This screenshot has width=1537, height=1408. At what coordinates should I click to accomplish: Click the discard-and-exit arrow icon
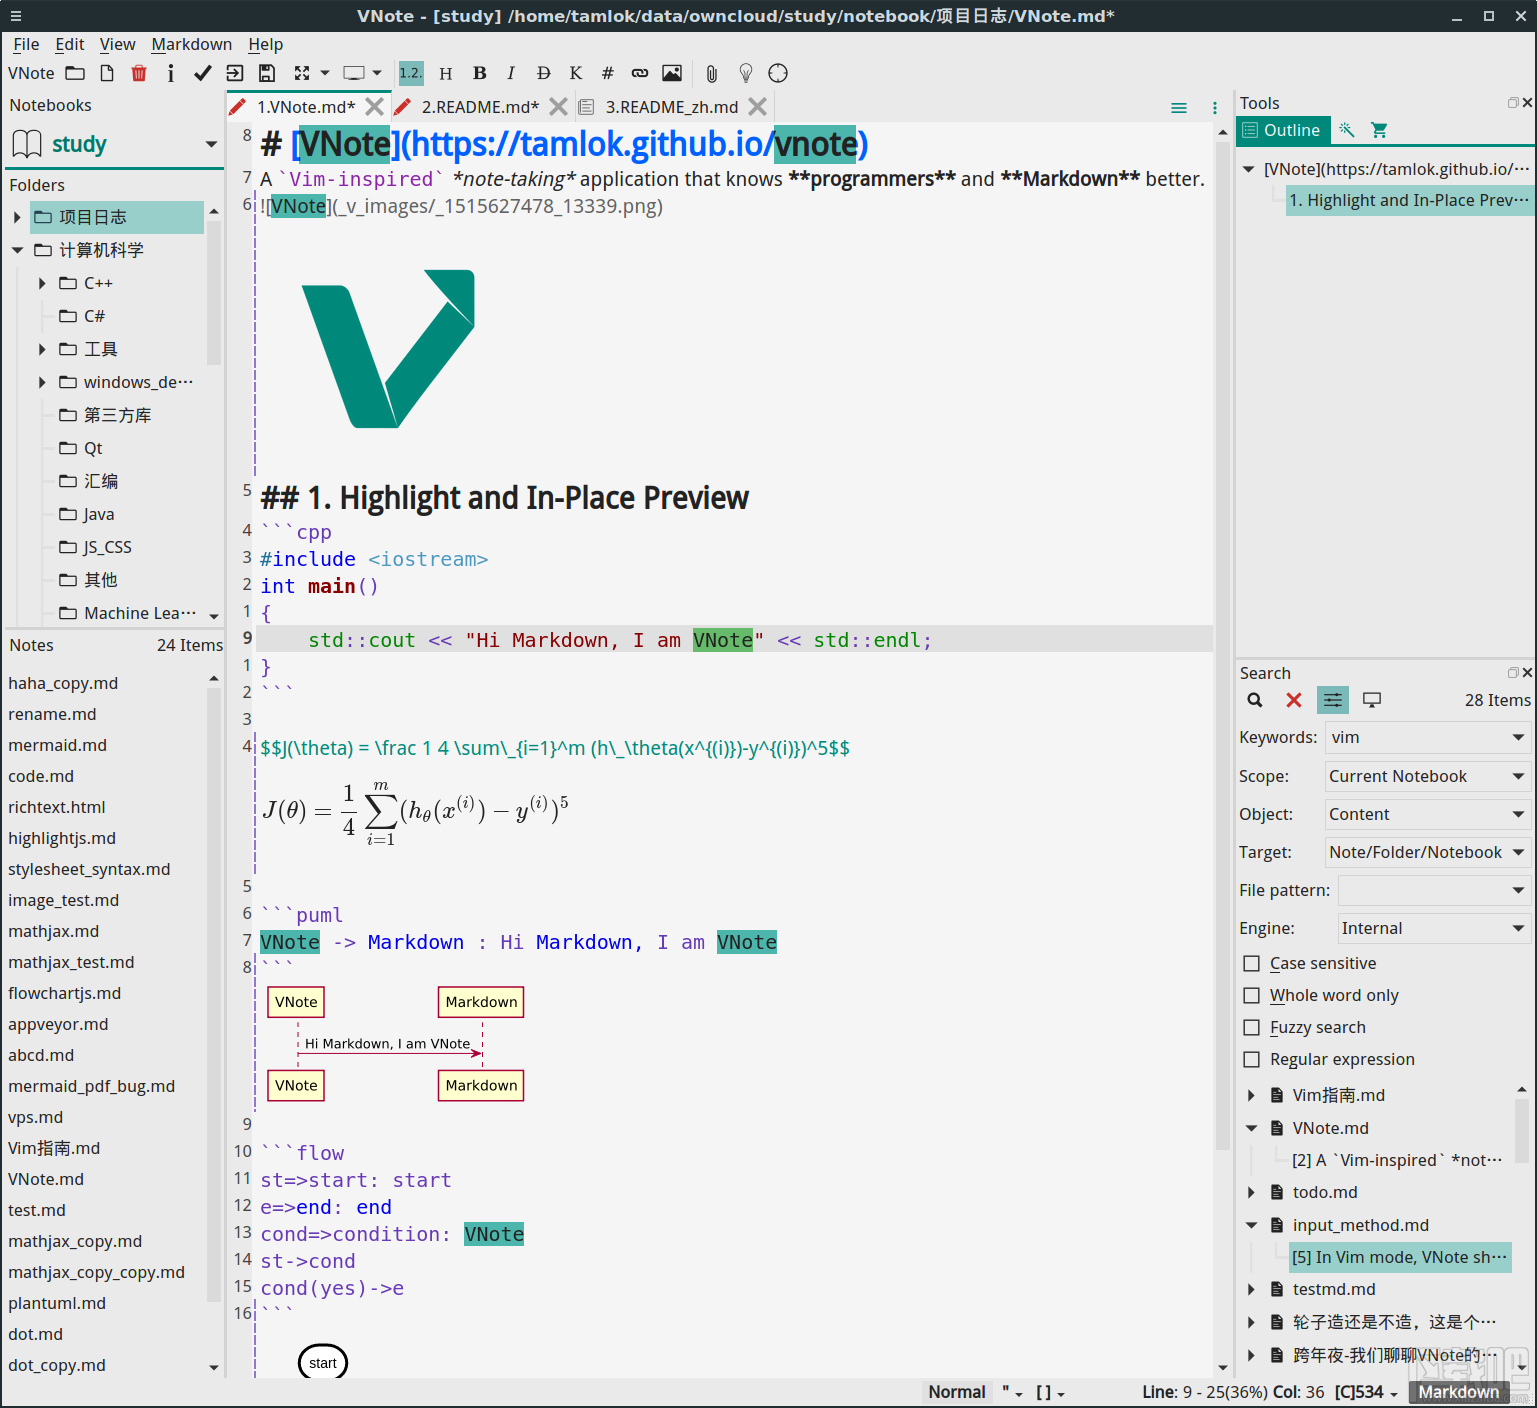point(235,73)
